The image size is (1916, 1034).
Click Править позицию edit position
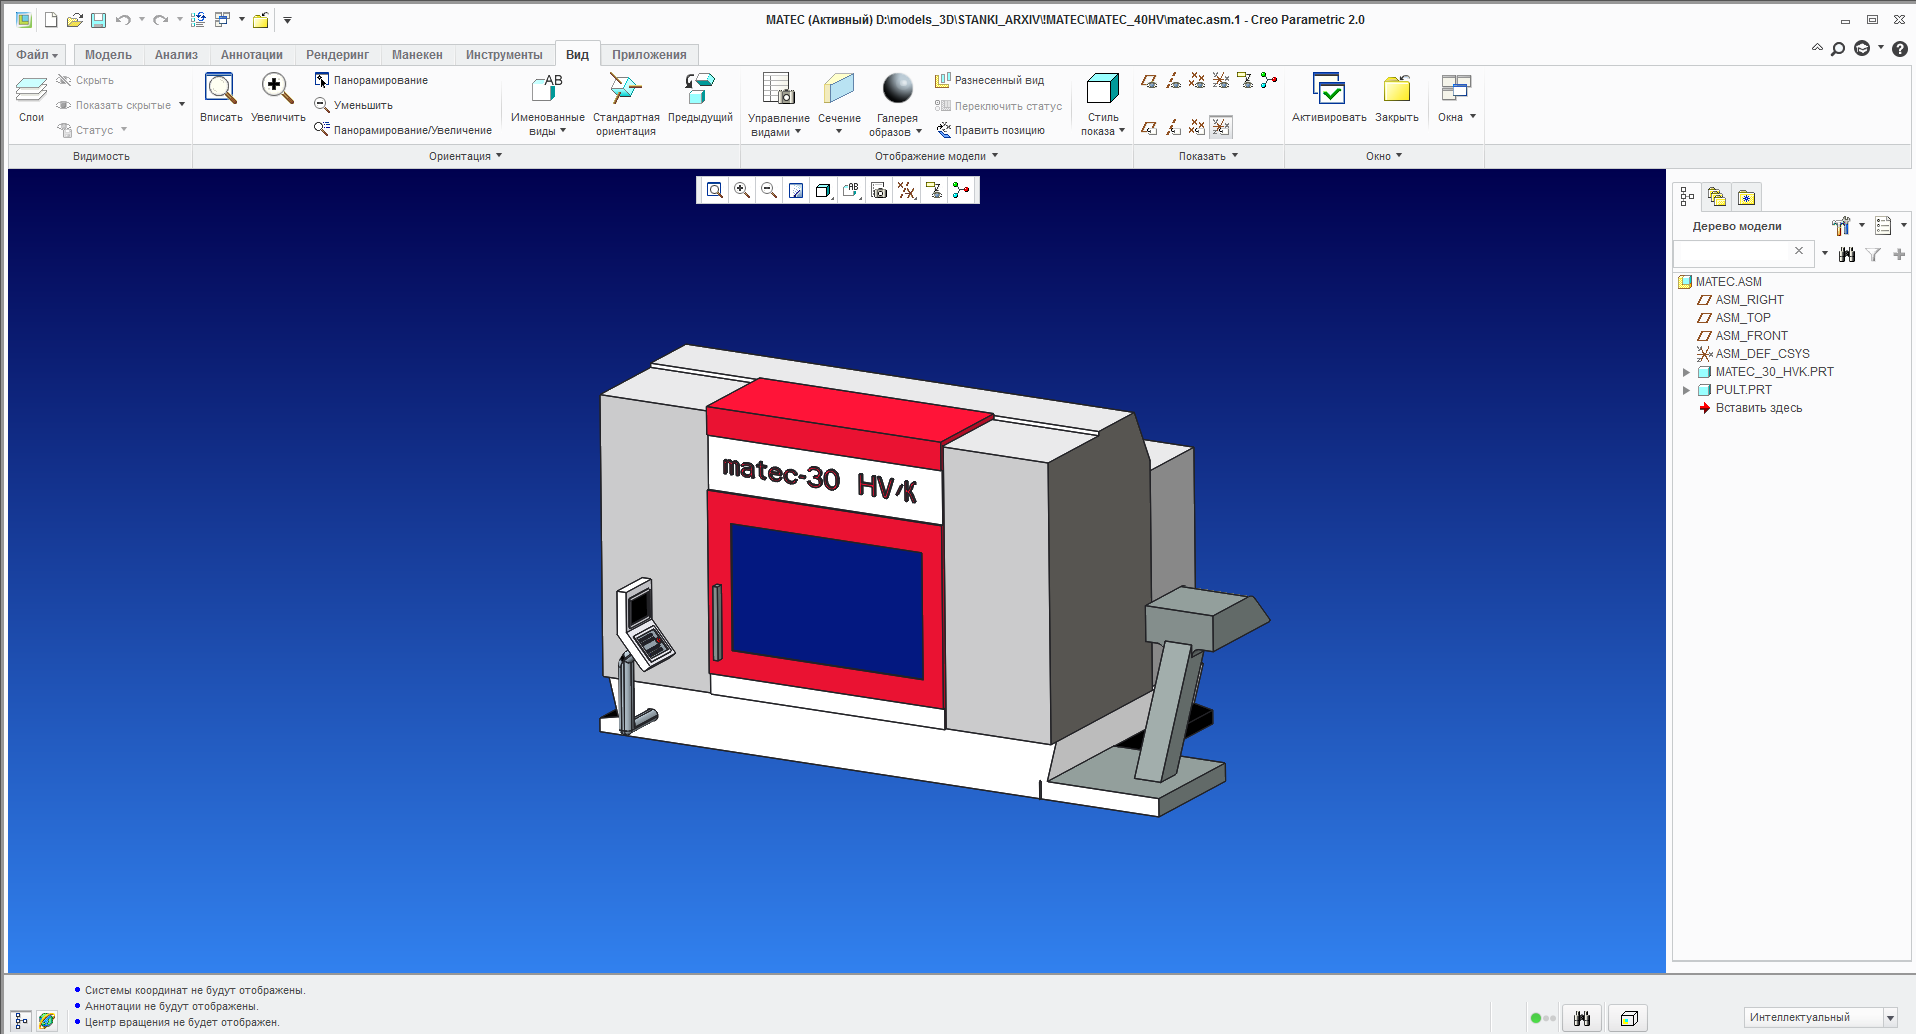click(991, 130)
